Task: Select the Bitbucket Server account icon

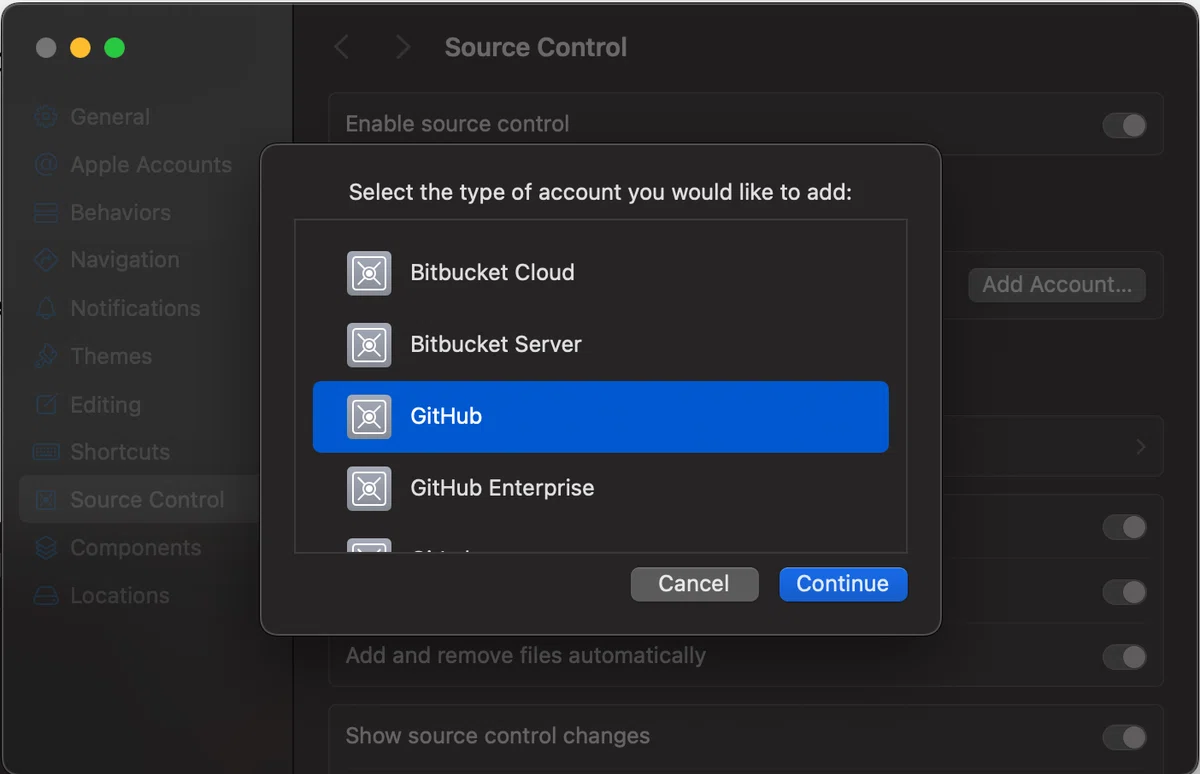Action: tap(369, 345)
